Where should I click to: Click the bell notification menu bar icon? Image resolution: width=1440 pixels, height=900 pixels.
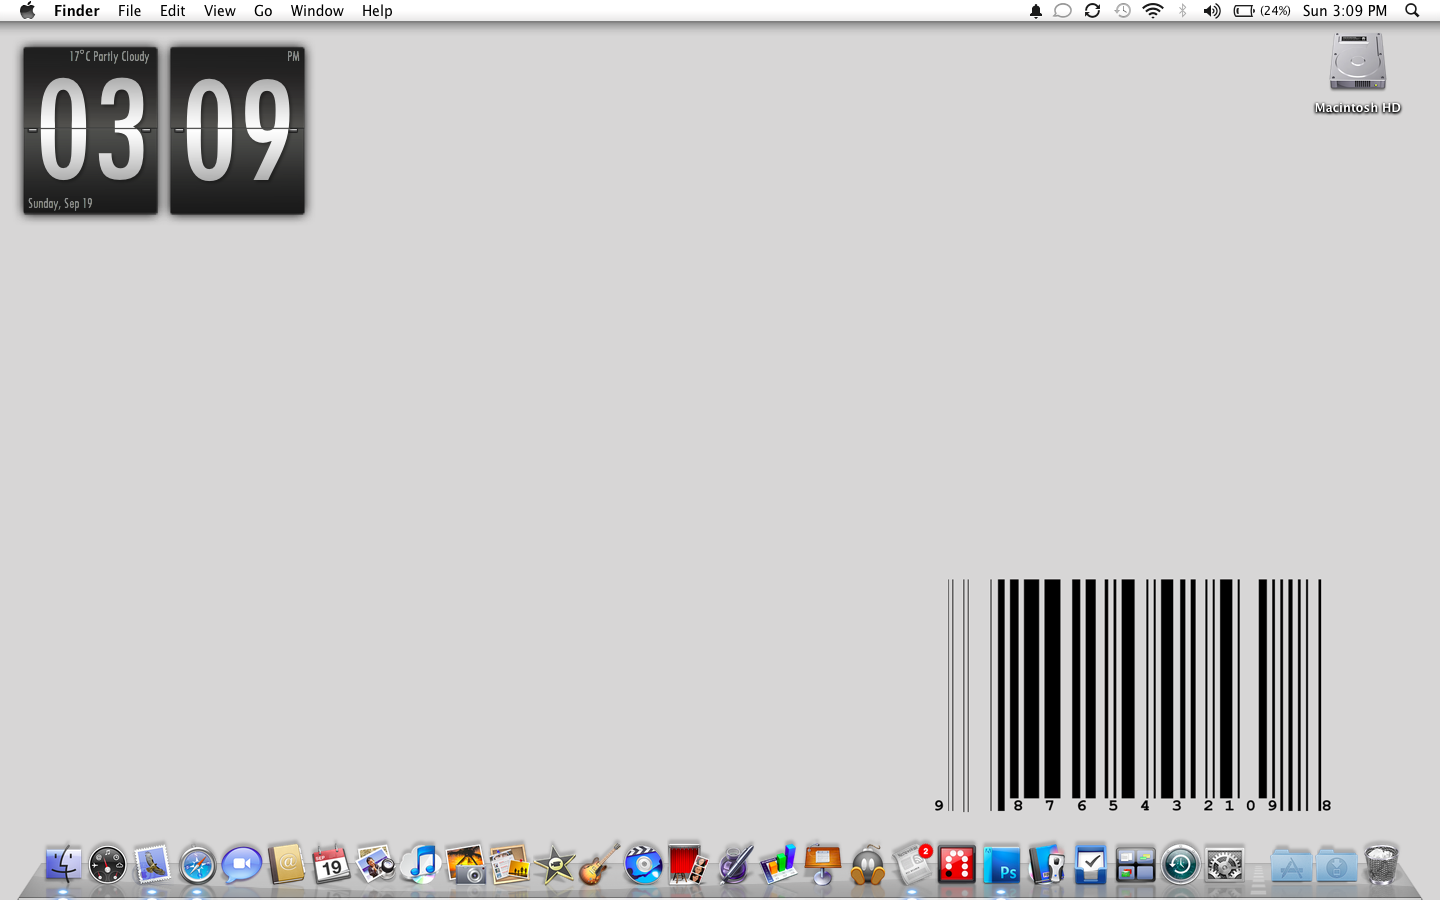1036,11
